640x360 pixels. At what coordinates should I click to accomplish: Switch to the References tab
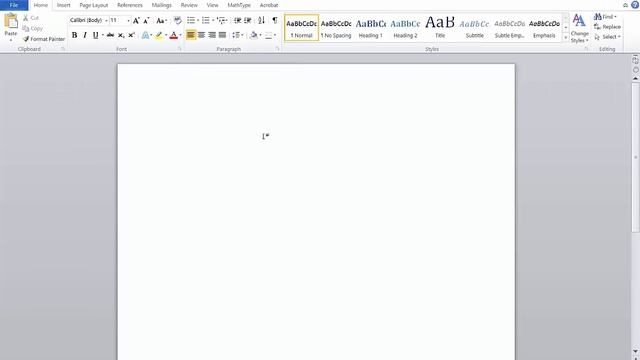coord(130,5)
